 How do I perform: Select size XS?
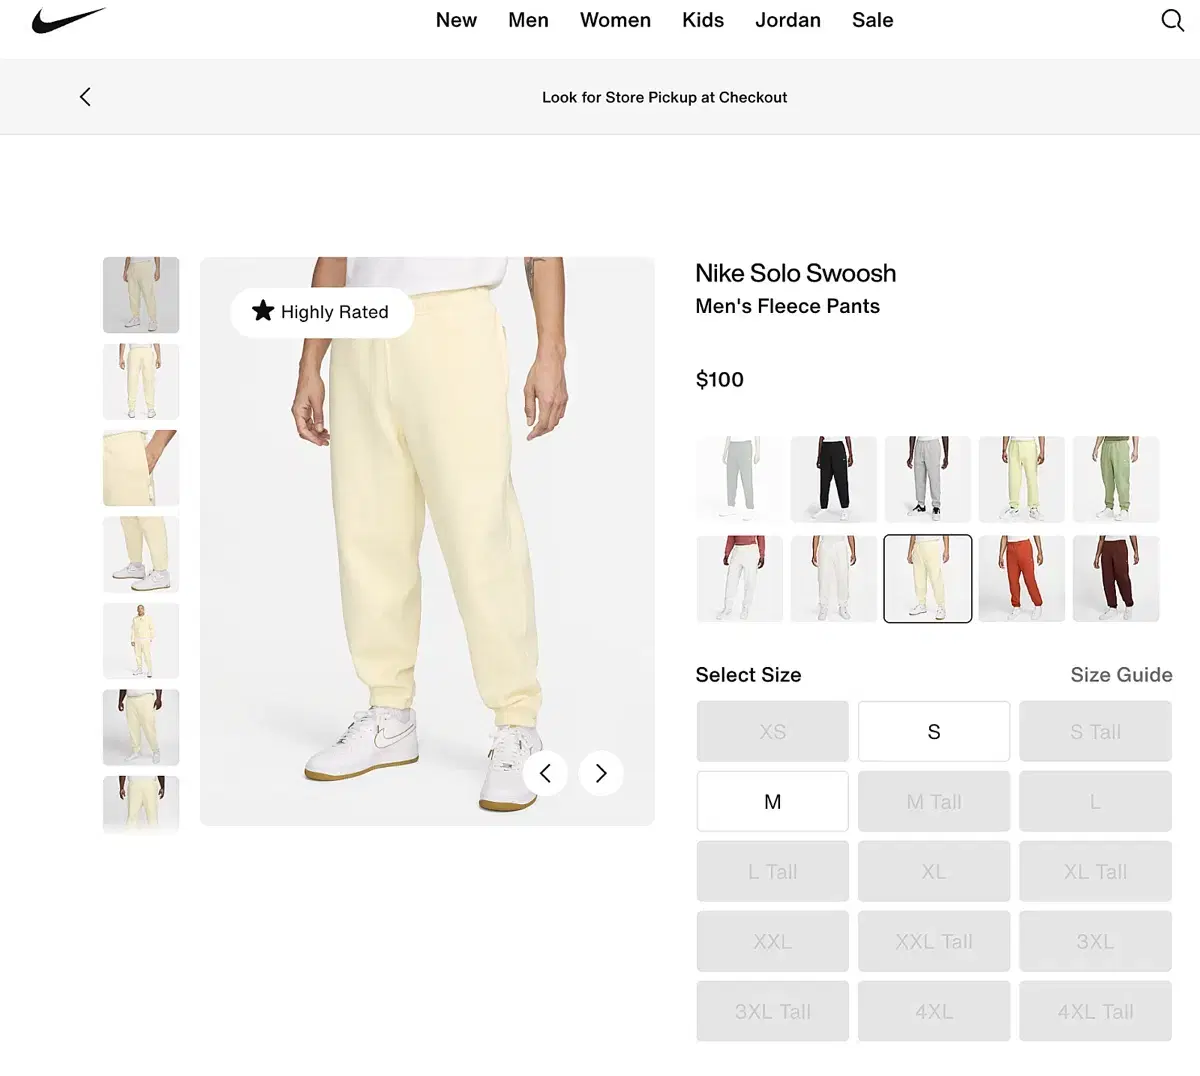pos(773,732)
